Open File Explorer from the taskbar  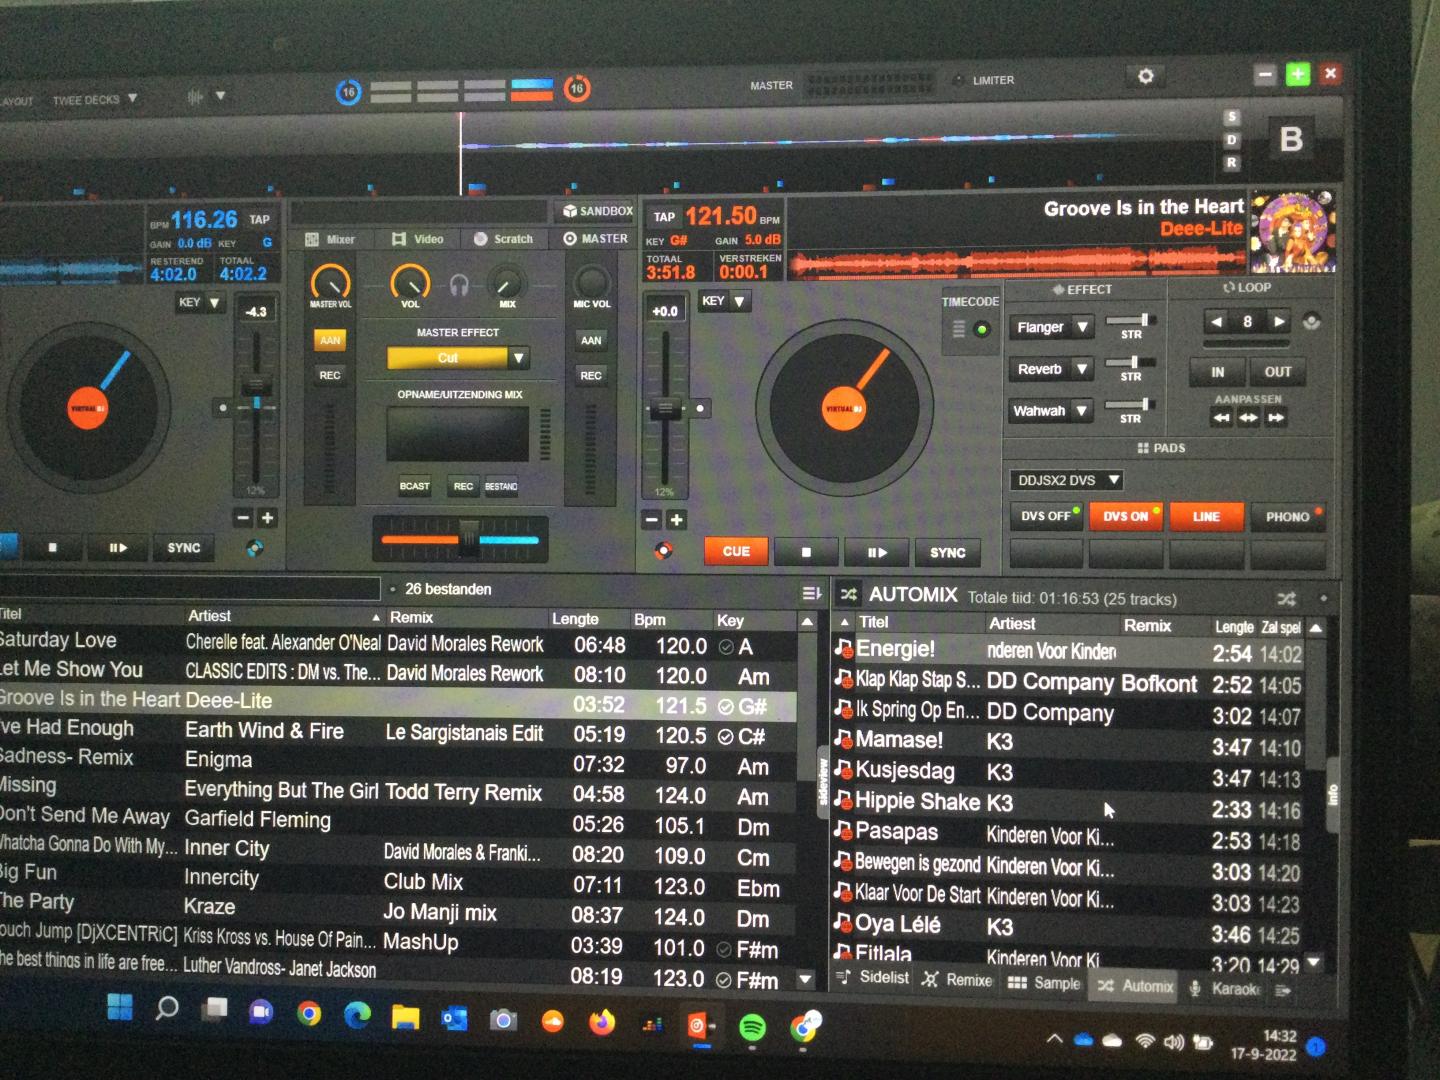405,1017
